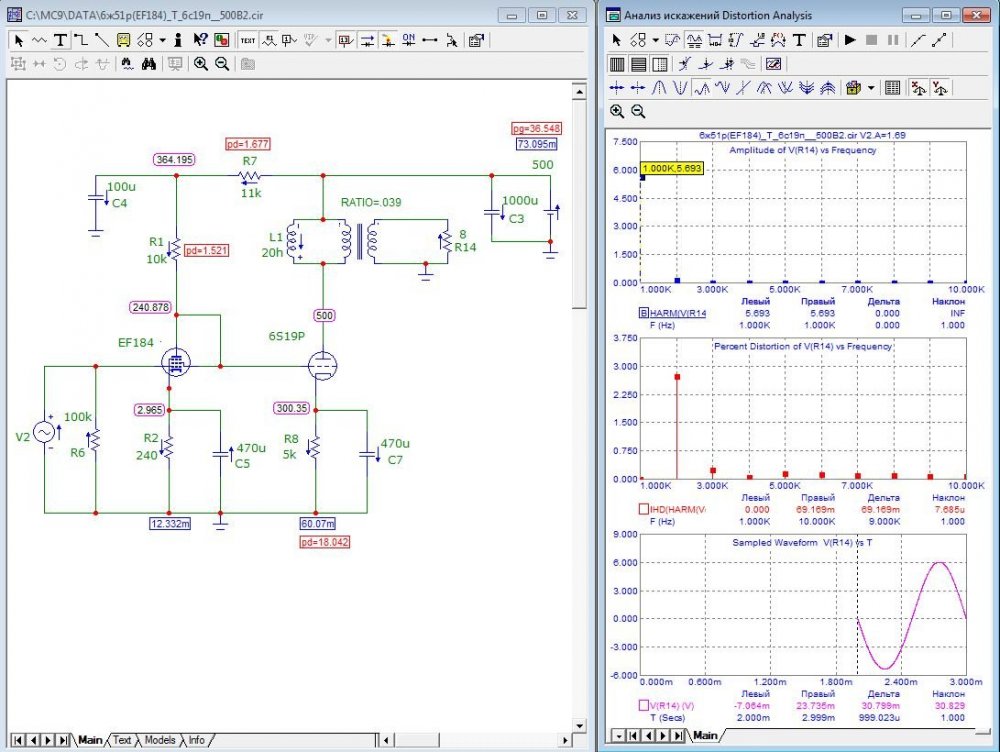Switch to the Info tab

(x=196, y=740)
